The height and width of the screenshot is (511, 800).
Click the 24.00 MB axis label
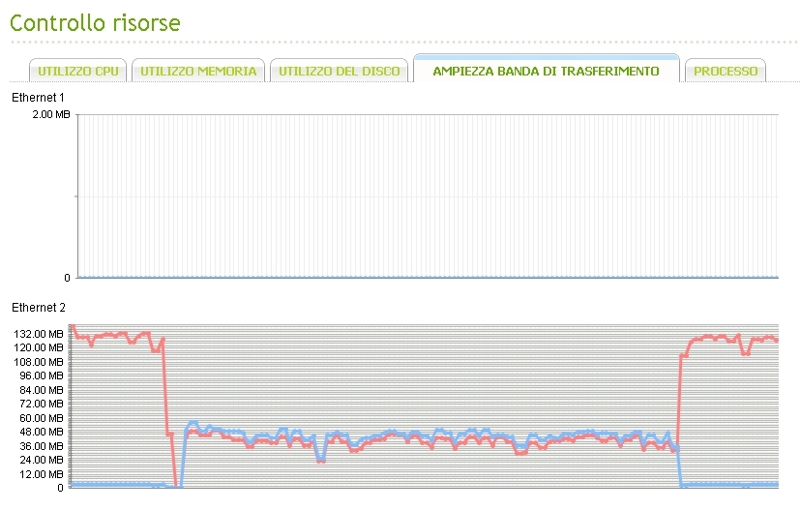pyautogui.click(x=42, y=460)
